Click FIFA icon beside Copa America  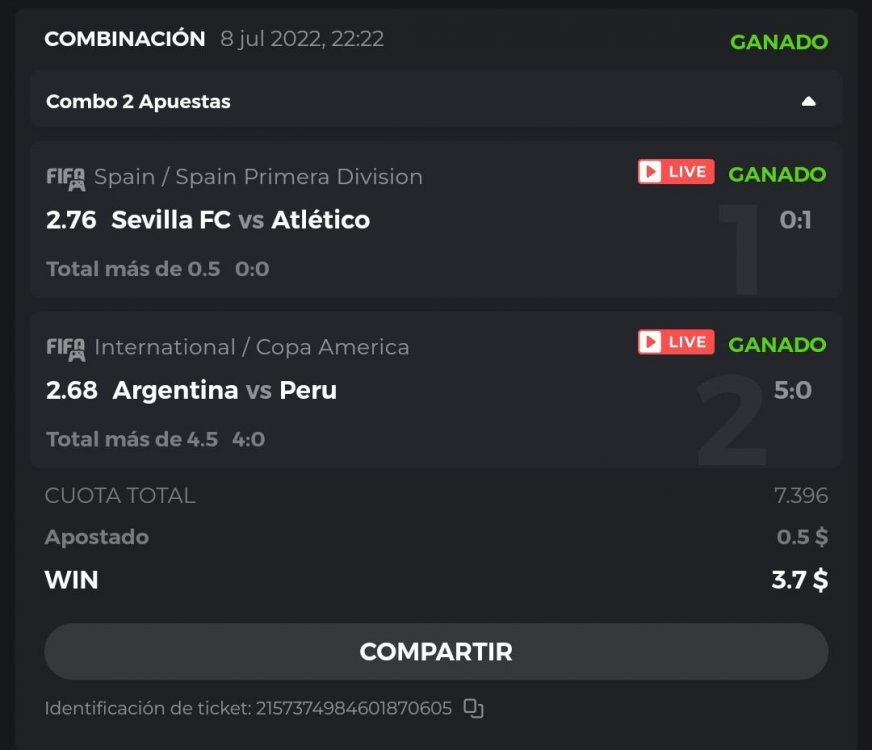[65, 348]
